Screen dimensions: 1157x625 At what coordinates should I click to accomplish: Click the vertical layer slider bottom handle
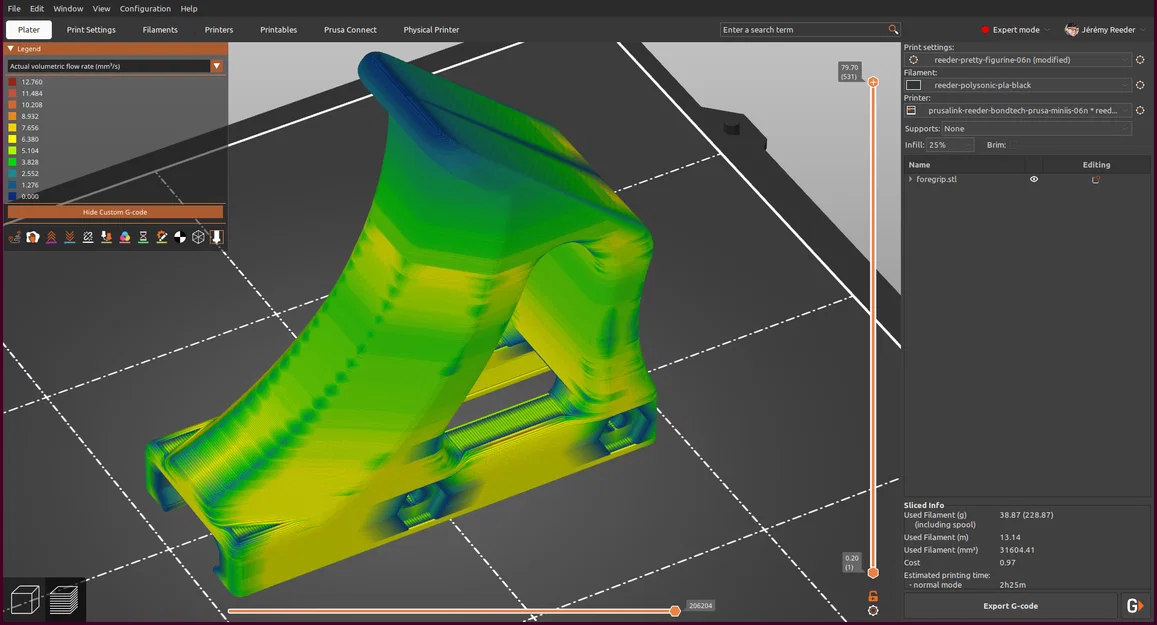tap(873, 573)
